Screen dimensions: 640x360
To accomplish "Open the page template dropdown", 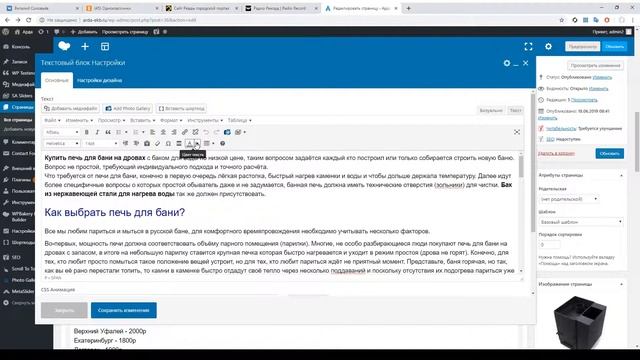I will coord(581,222).
